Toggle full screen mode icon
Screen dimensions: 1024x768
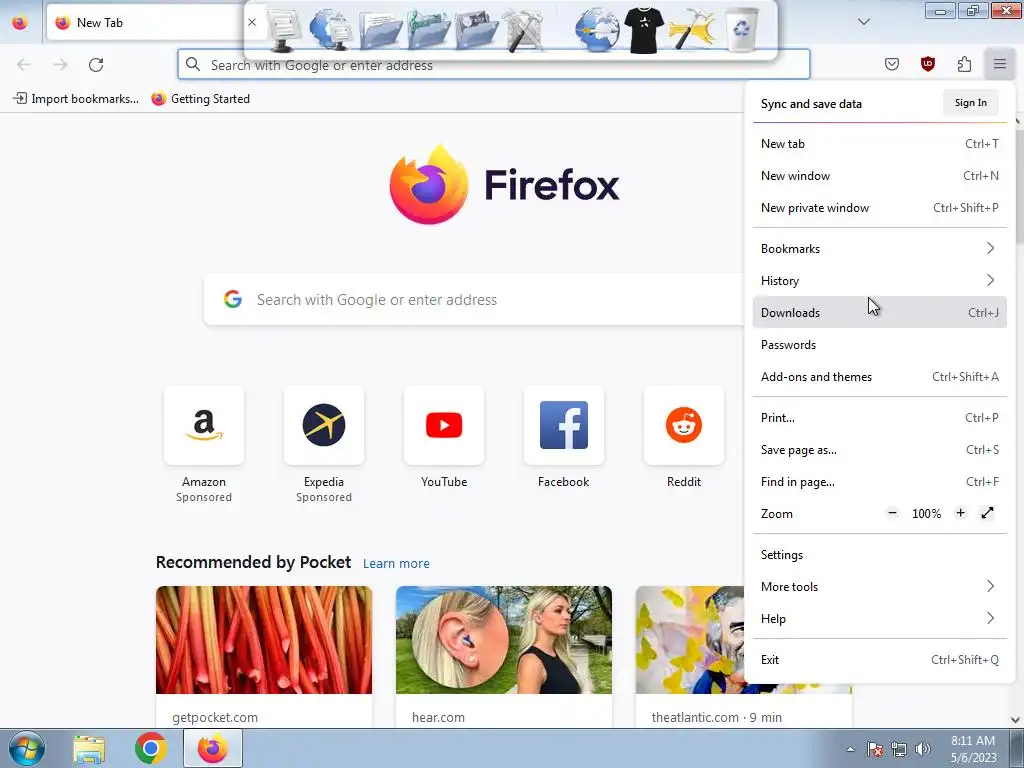(987, 513)
